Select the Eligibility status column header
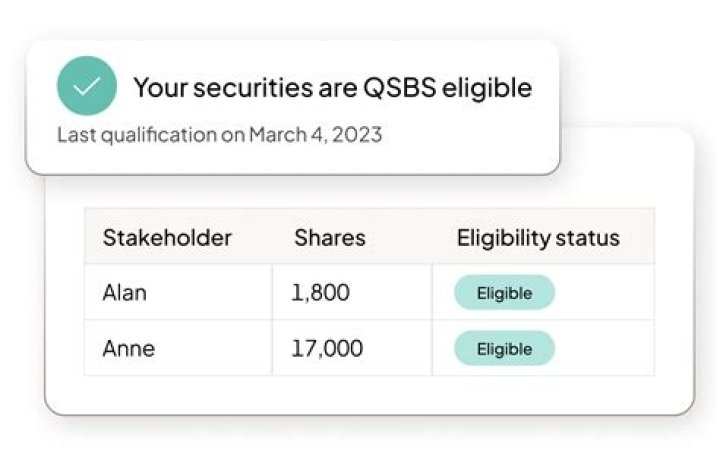This screenshot has height=466, width=720. click(538, 238)
